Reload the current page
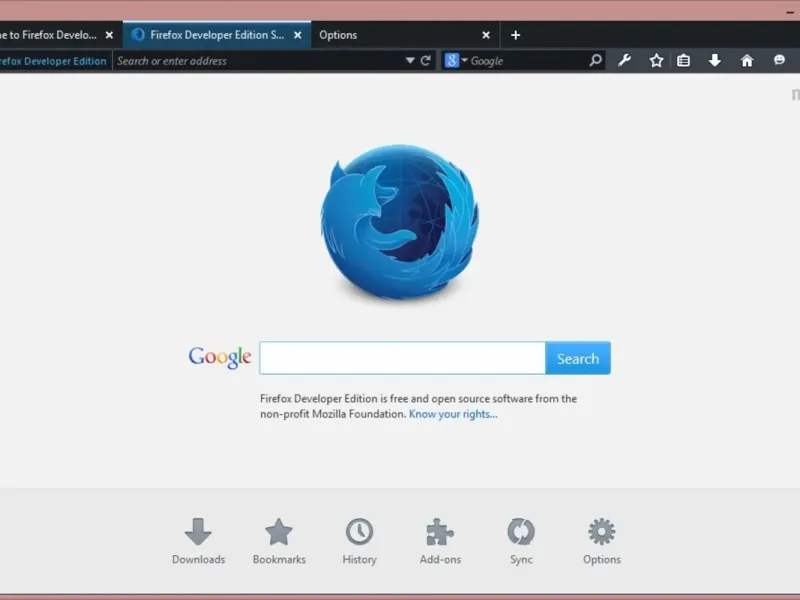800x600 pixels. coord(426,61)
